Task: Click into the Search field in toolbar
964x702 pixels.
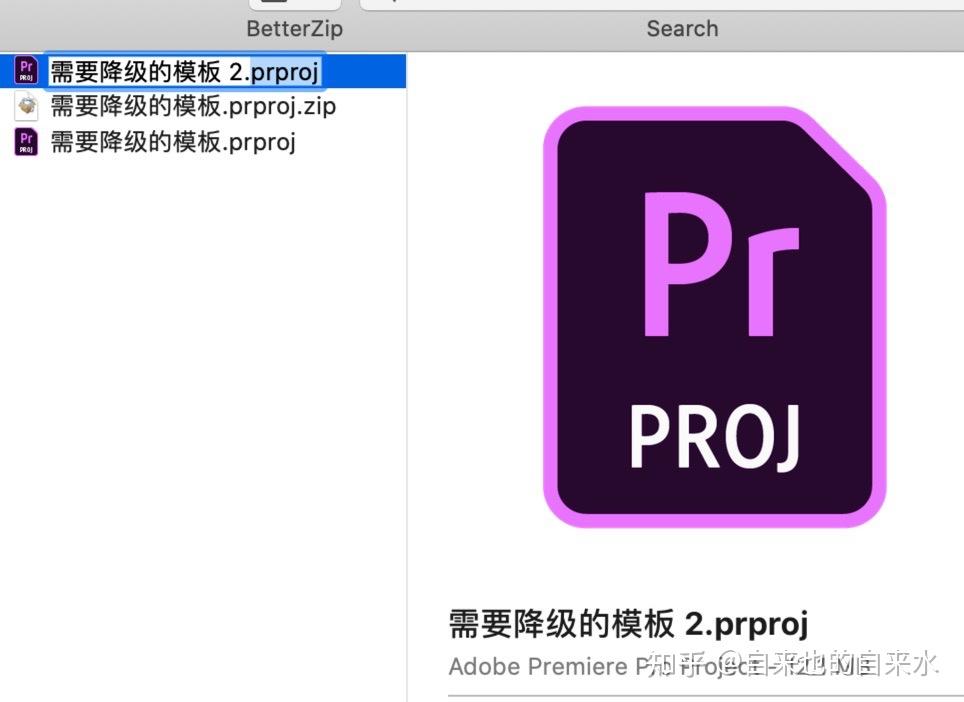Action: 662,4
